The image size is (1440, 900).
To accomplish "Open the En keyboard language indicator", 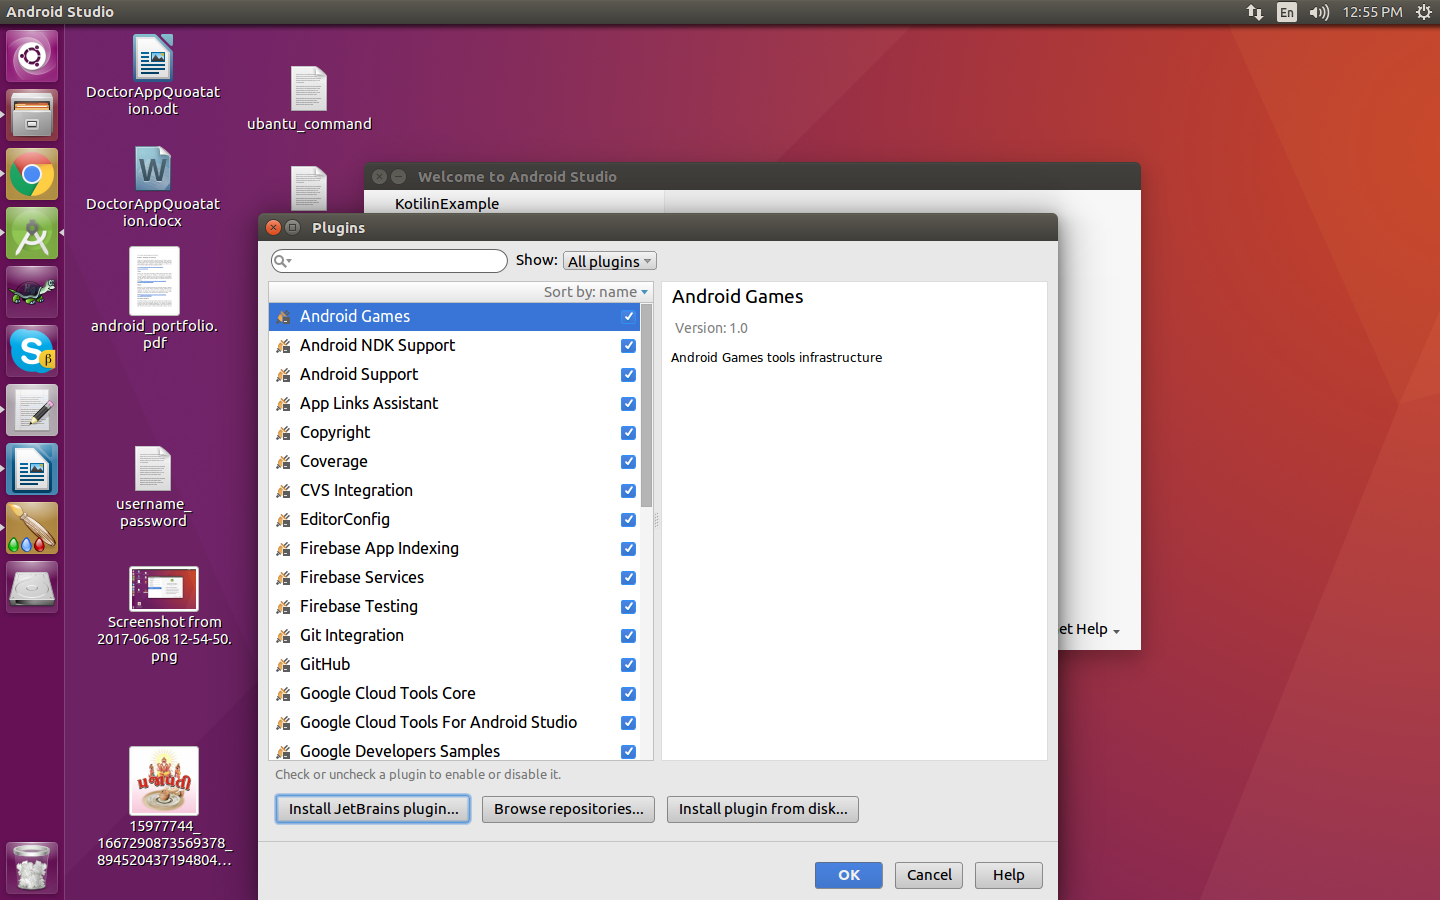I will pos(1287,12).
